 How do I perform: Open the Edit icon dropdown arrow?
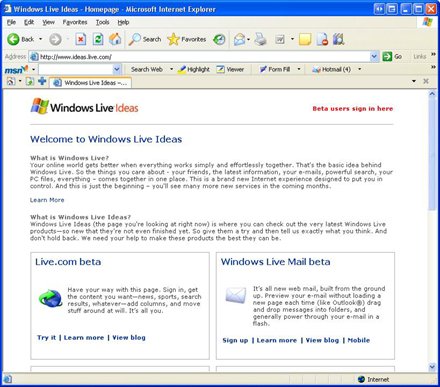[292, 39]
